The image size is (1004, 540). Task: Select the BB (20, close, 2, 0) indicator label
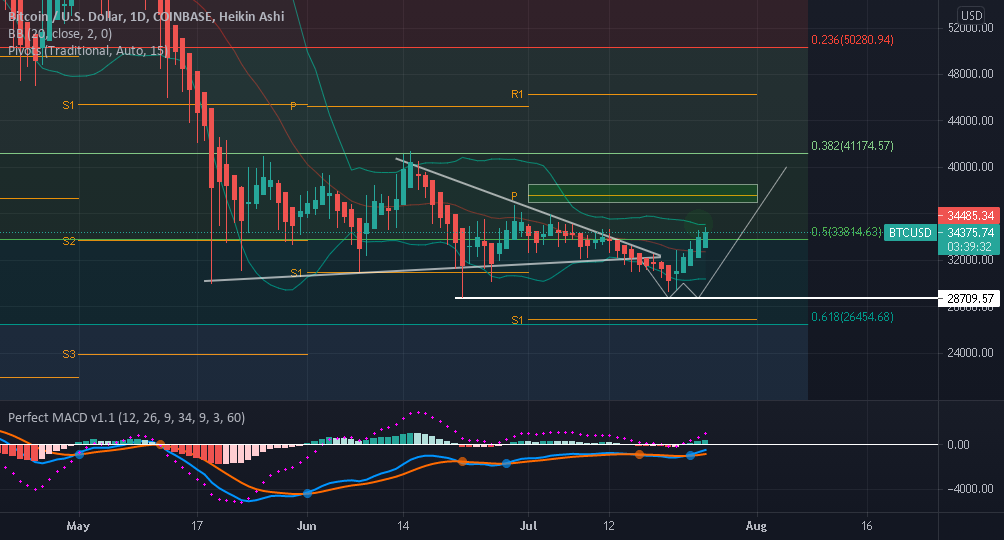[x=60, y=33]
